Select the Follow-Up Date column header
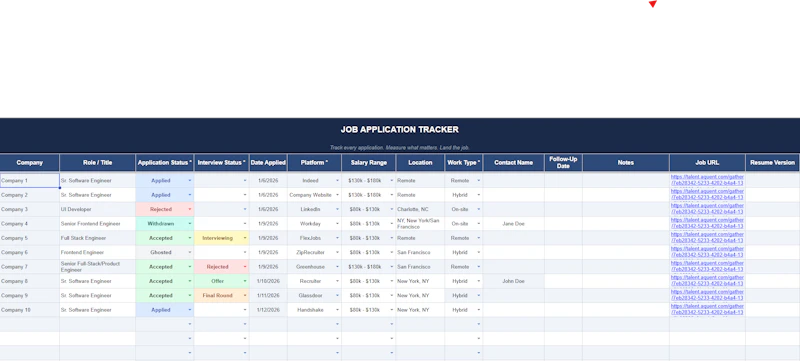The height and width of the screenshot is (361, 800). pyautogui.click(x=563, y=163)
